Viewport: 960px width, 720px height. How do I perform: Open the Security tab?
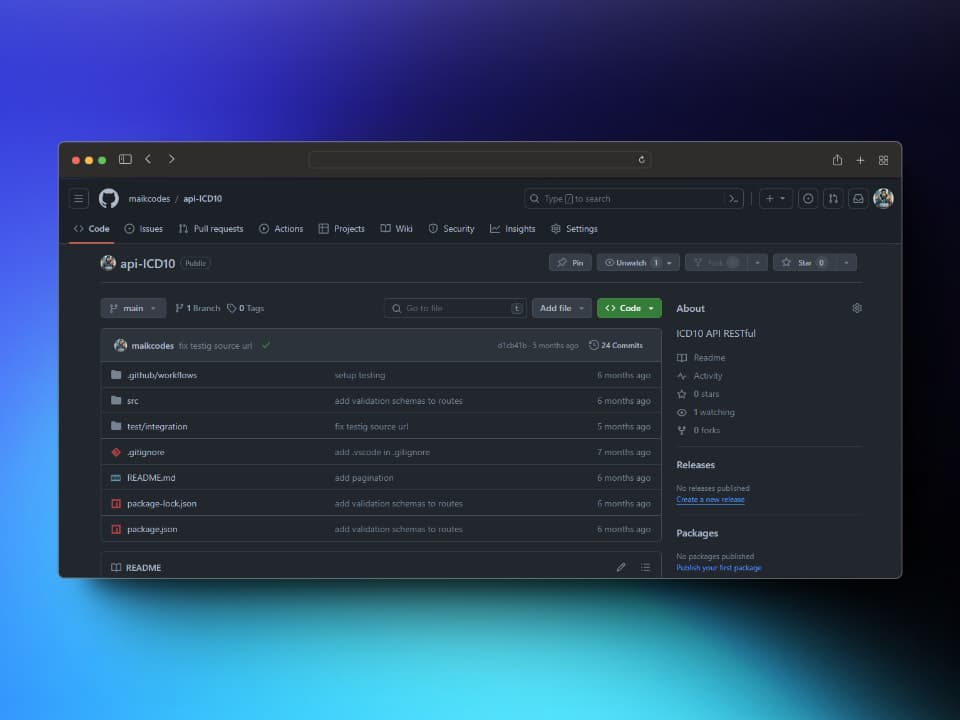(451, 228)
